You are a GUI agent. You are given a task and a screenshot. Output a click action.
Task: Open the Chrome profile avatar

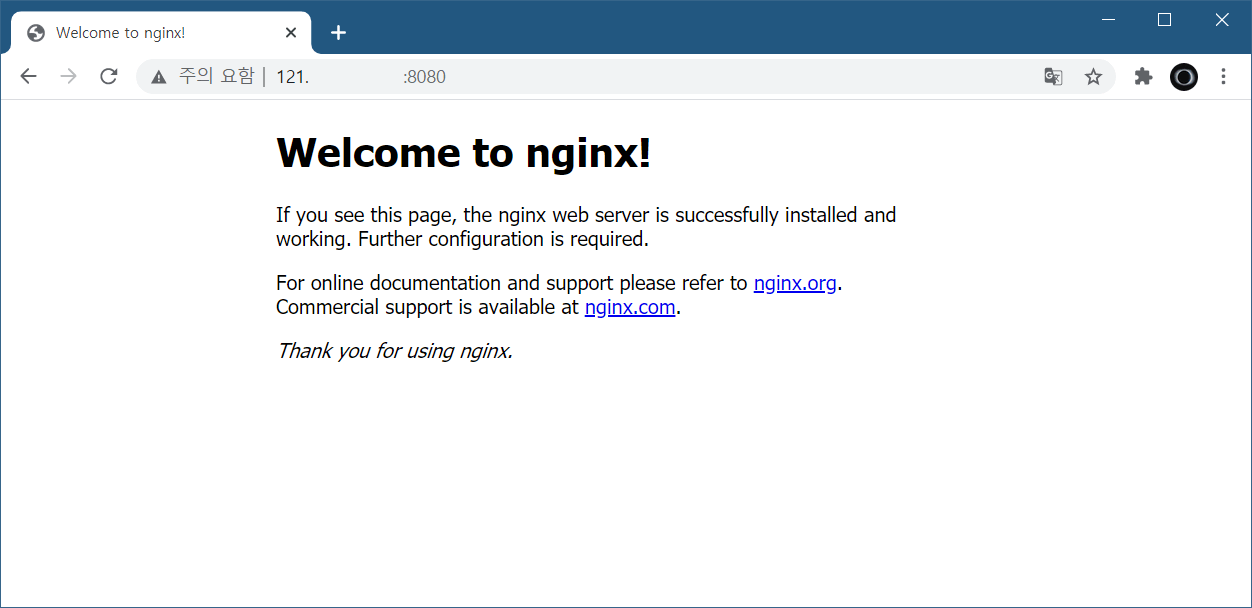pyautogui.click(x=1184, y=77)
